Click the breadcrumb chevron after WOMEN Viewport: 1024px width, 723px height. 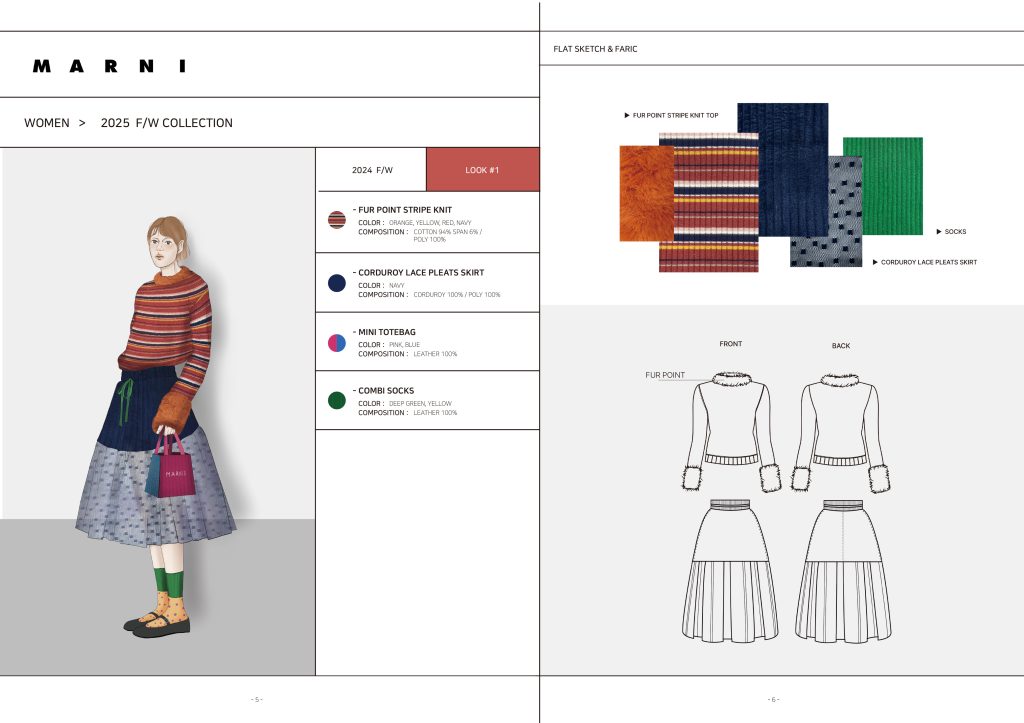[82, 123]
